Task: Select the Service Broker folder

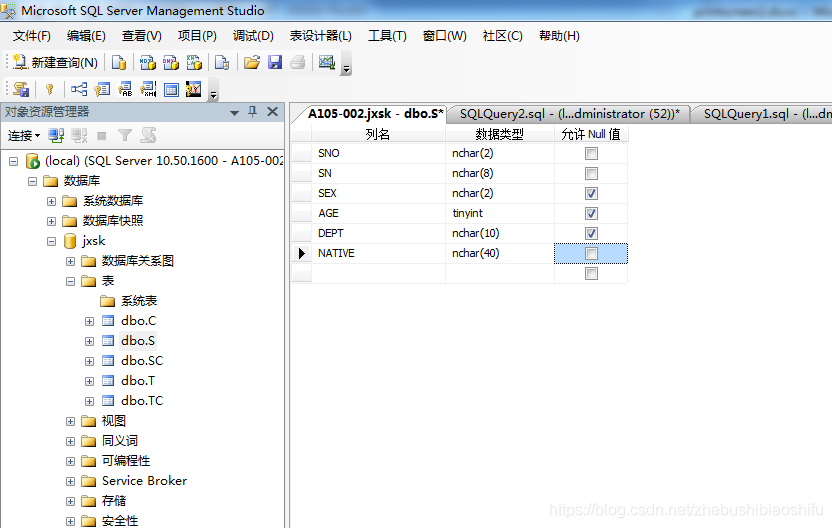Action: [x=144, y=481]
